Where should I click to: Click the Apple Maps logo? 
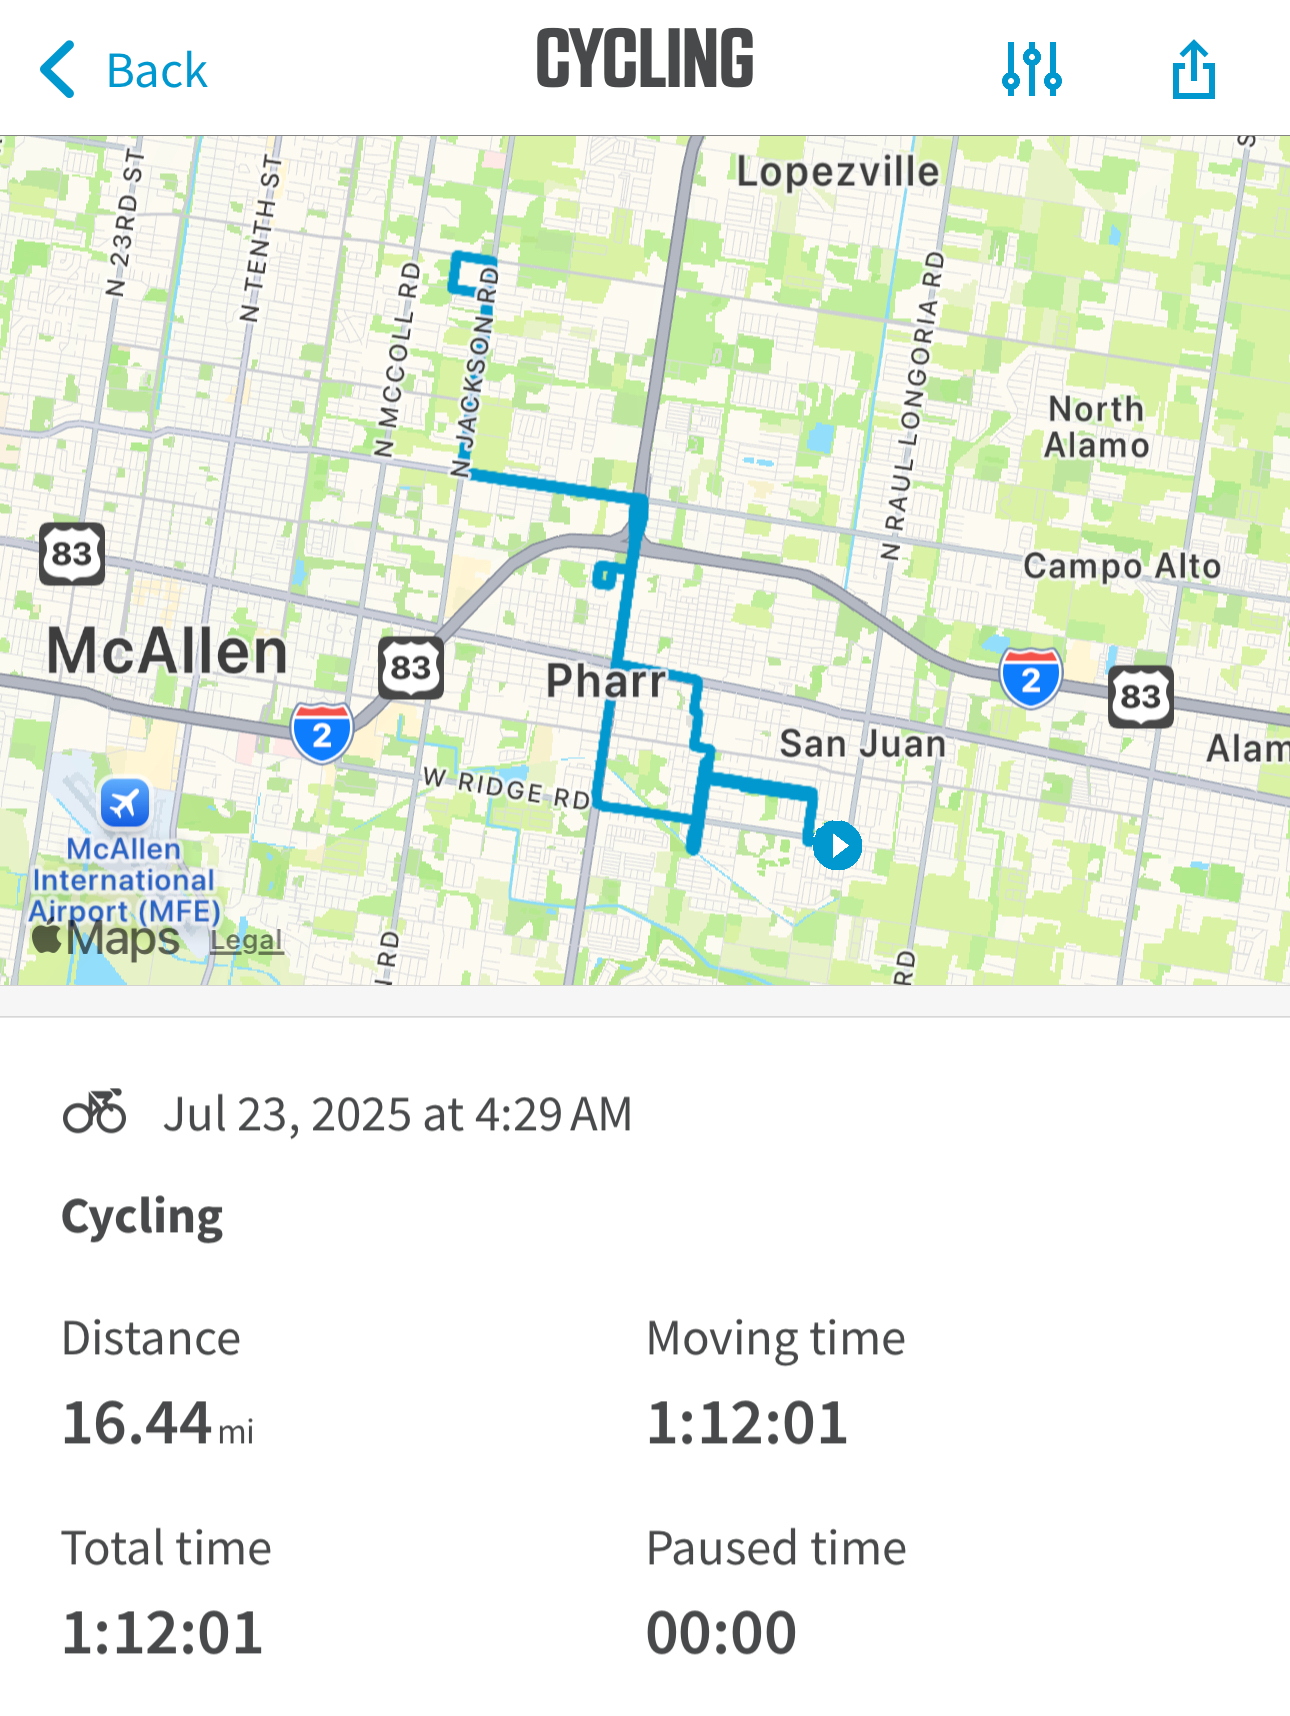tap(106, 938)
